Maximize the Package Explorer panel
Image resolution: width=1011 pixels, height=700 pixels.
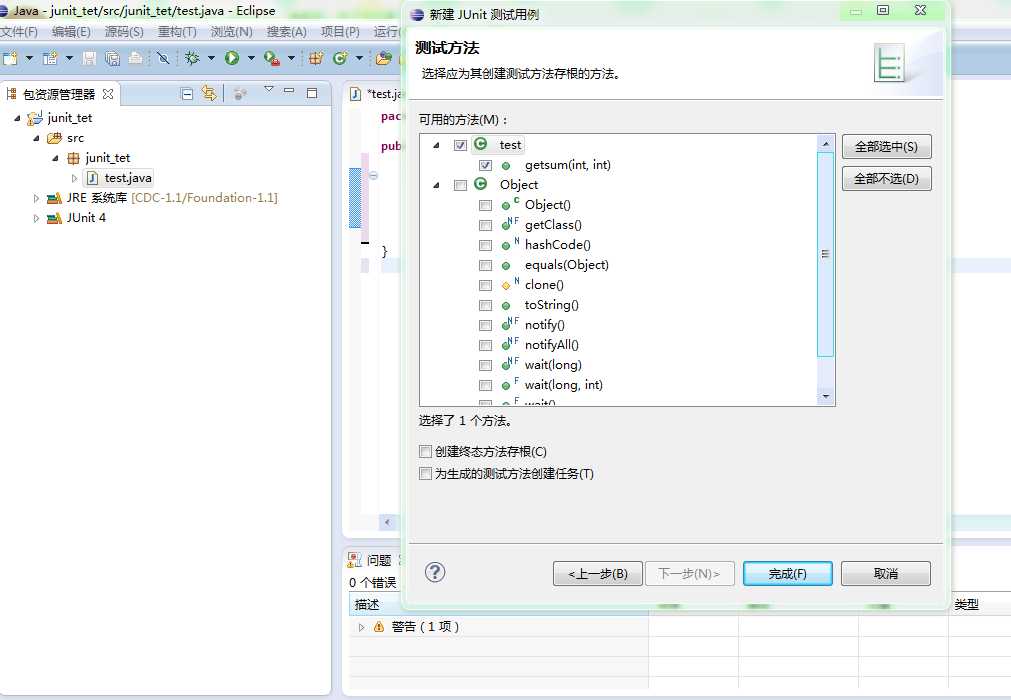[x=312, y=93]
